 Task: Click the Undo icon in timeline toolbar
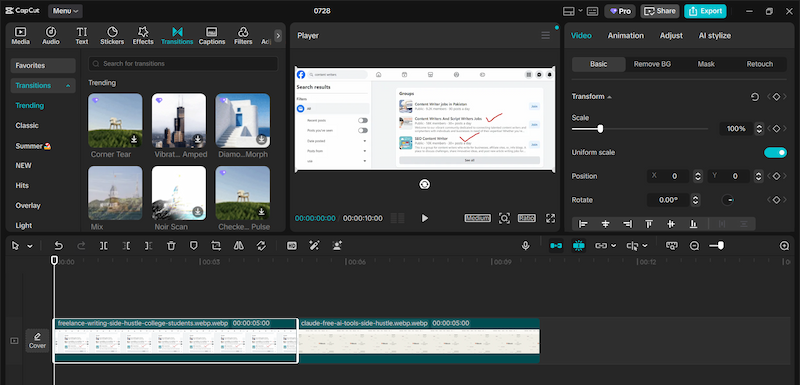(59, 246)
